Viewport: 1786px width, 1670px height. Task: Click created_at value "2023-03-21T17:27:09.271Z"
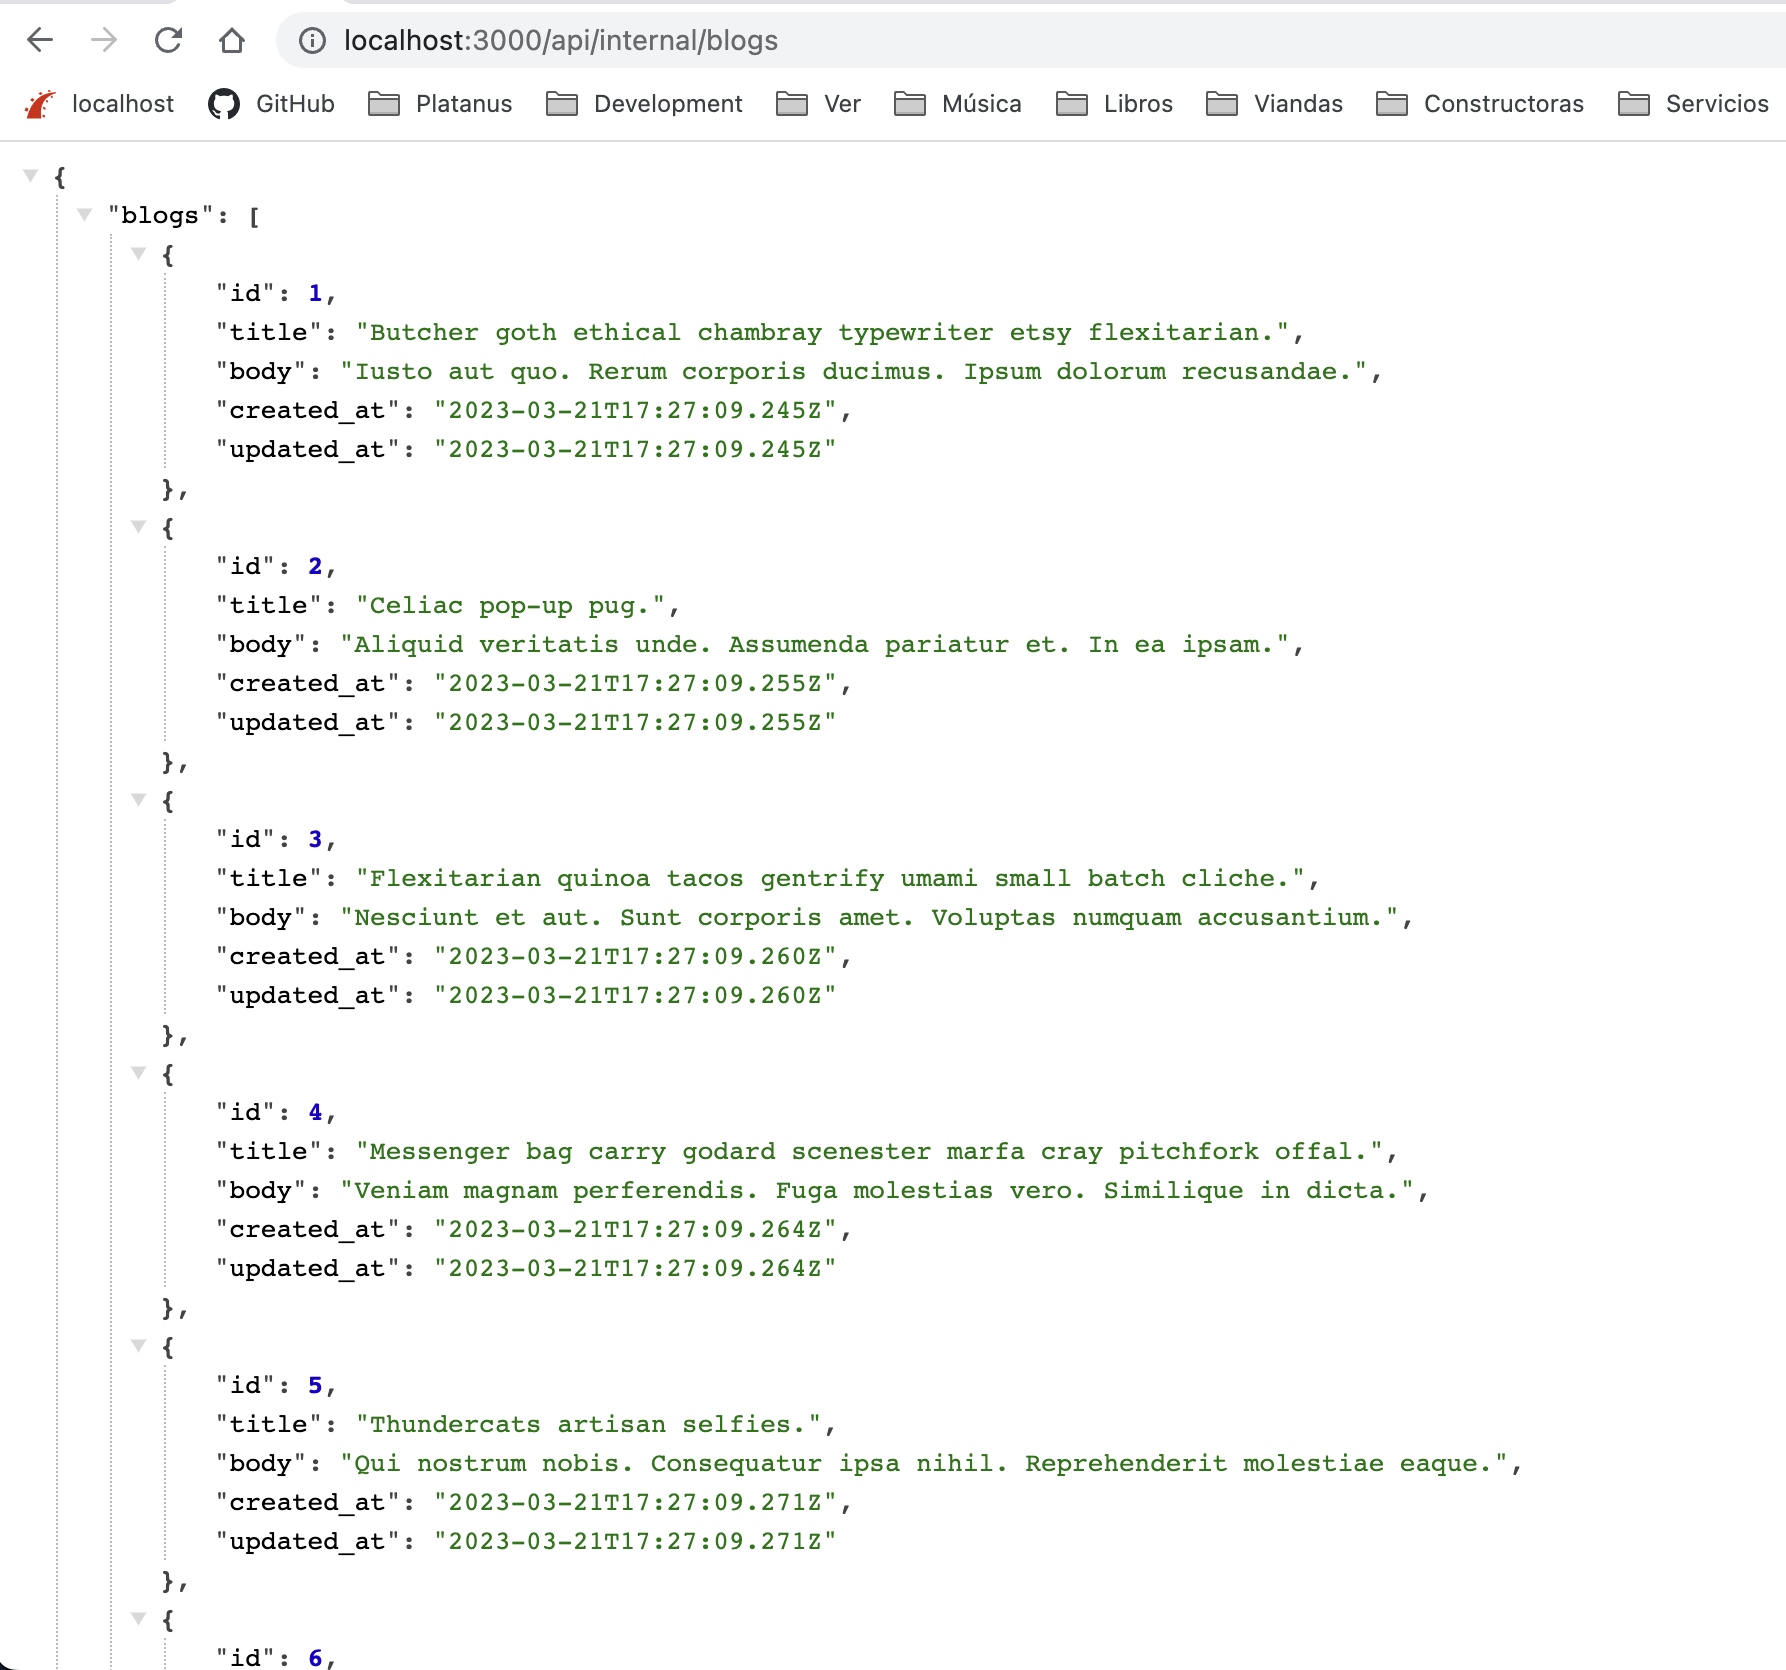pyautogui.click(x=635, y=1502)
